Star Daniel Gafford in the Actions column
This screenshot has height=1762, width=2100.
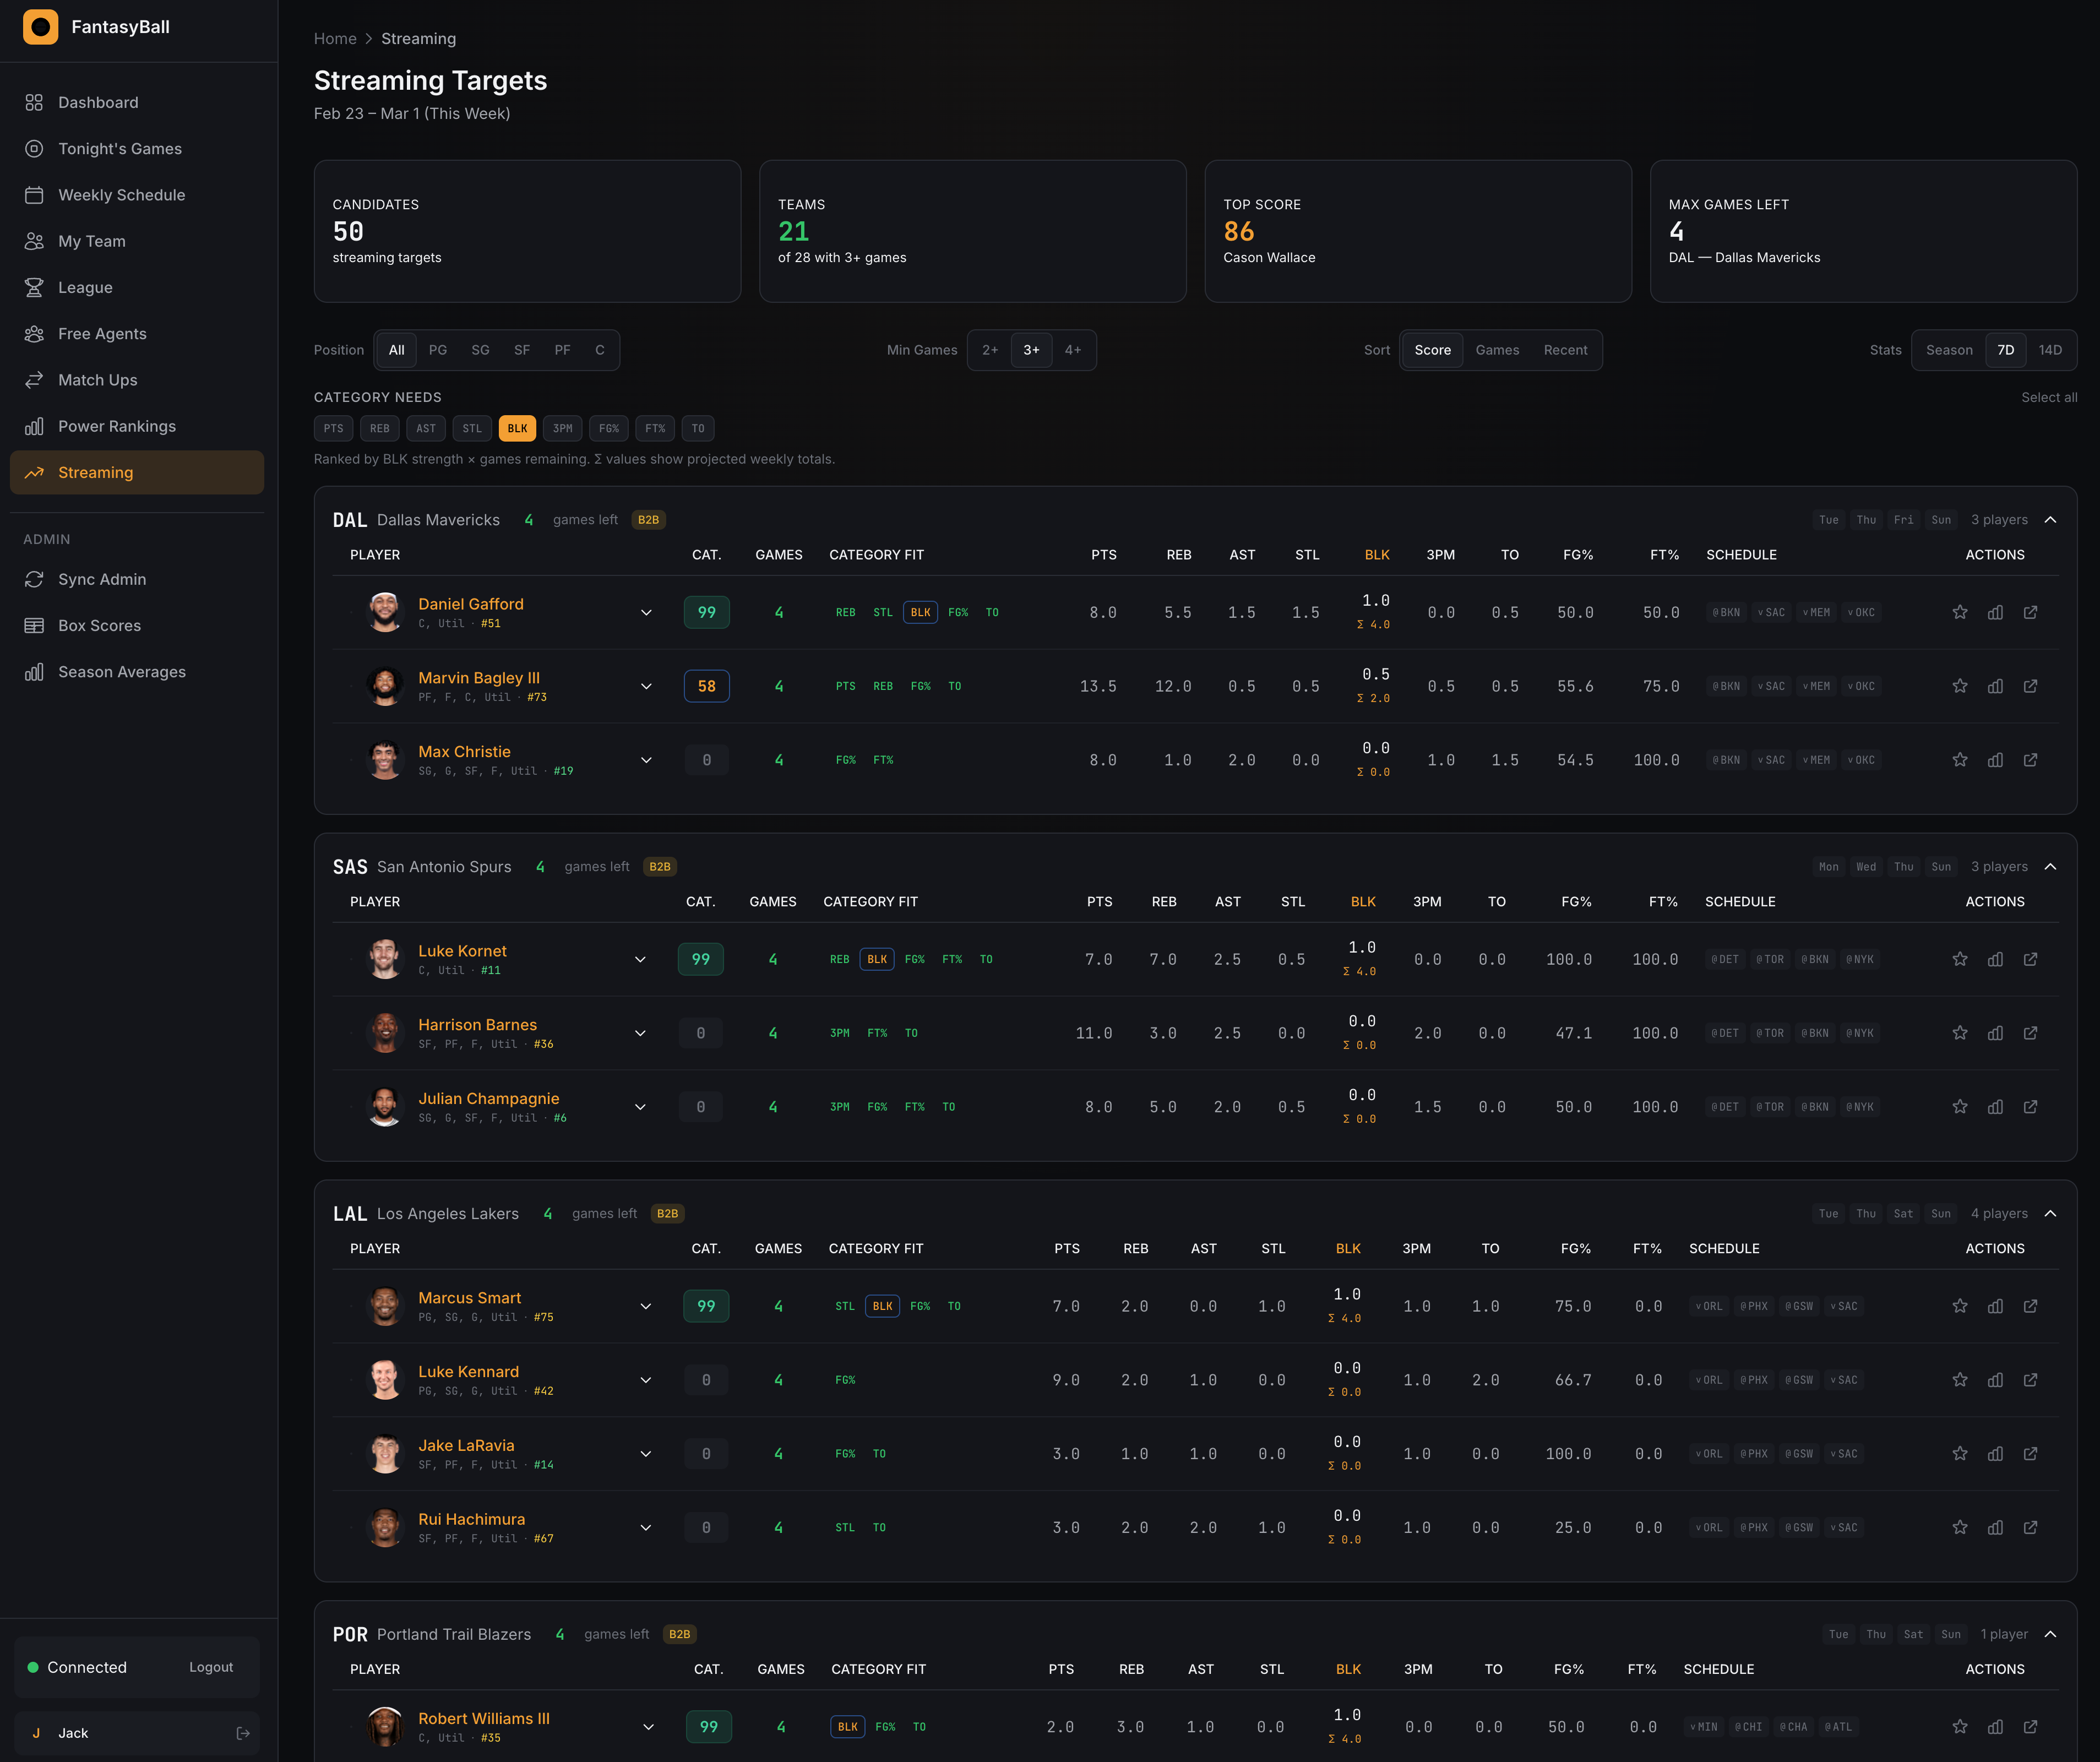tap(1960, 611)
